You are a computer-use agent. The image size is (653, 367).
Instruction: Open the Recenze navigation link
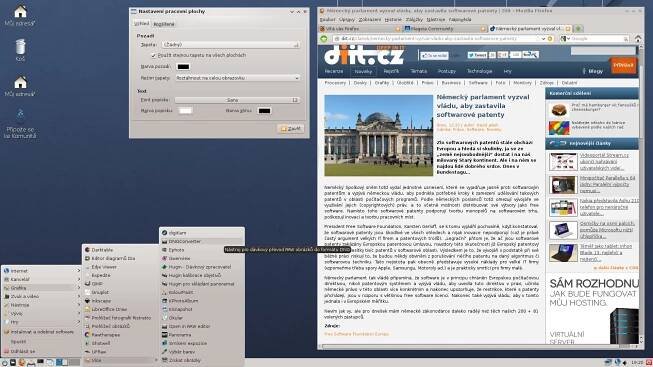point(334,71)
